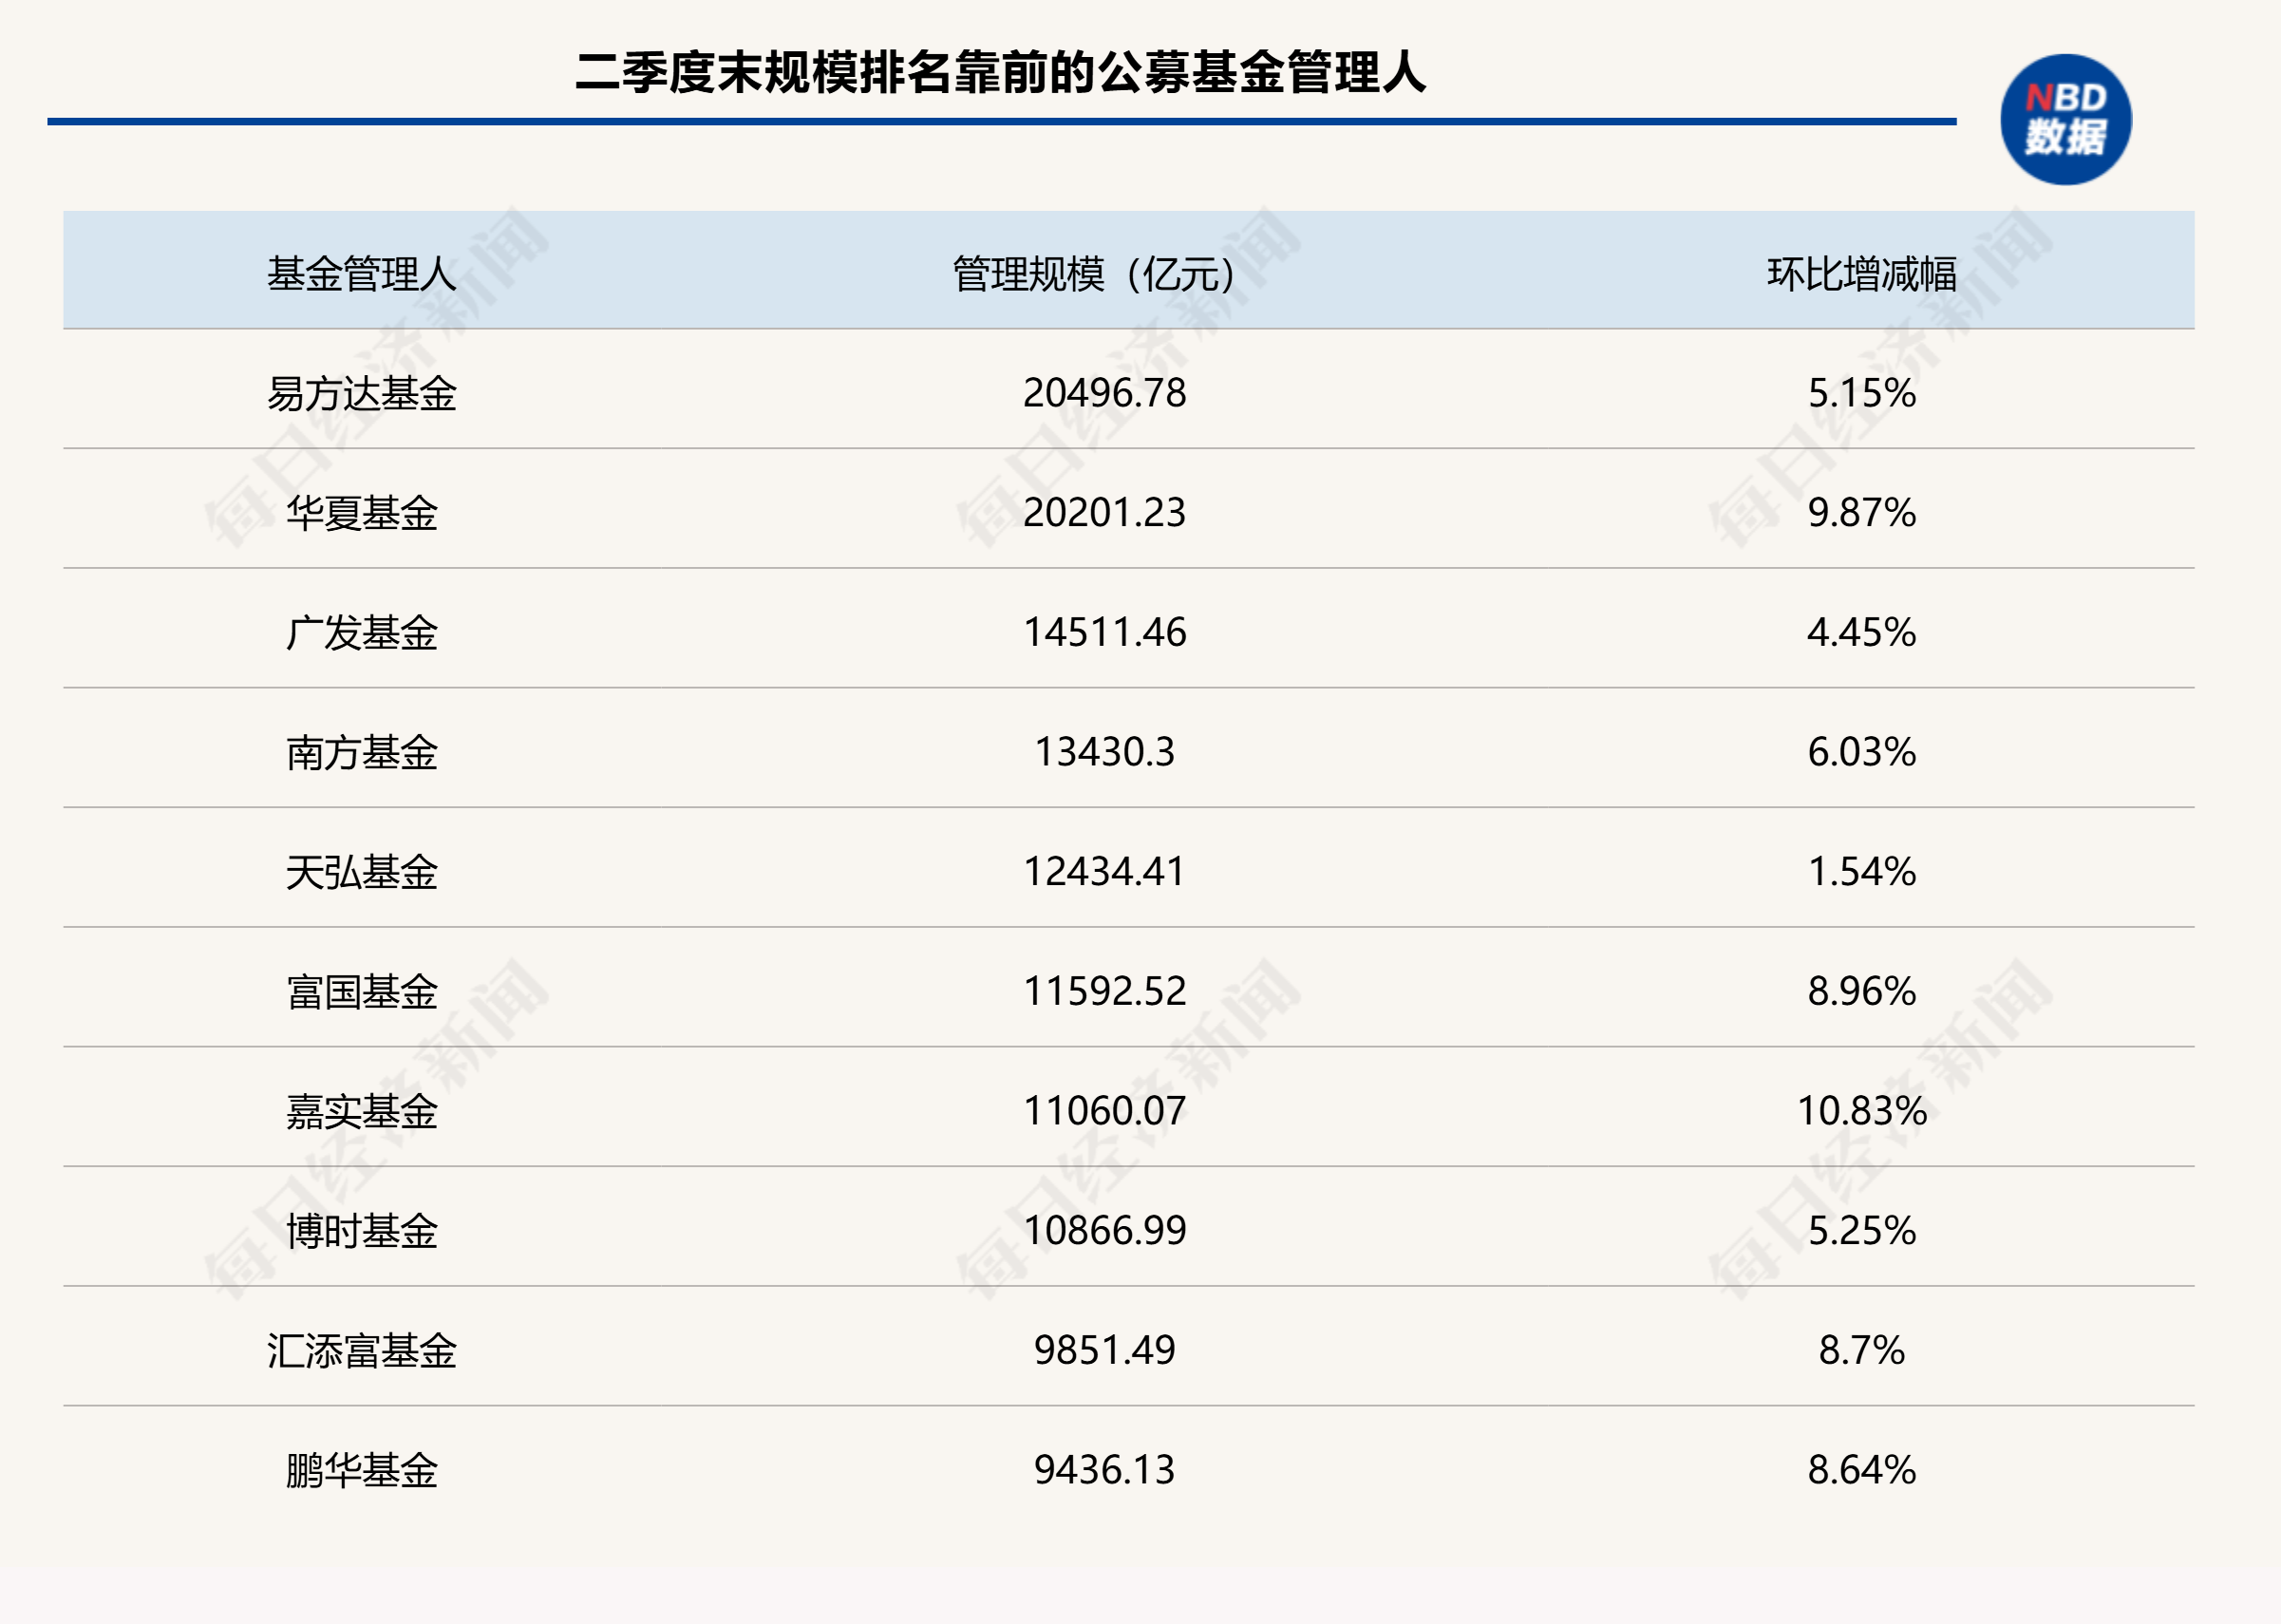
Task: Click the 4.45% cell
Action: 1861,632
